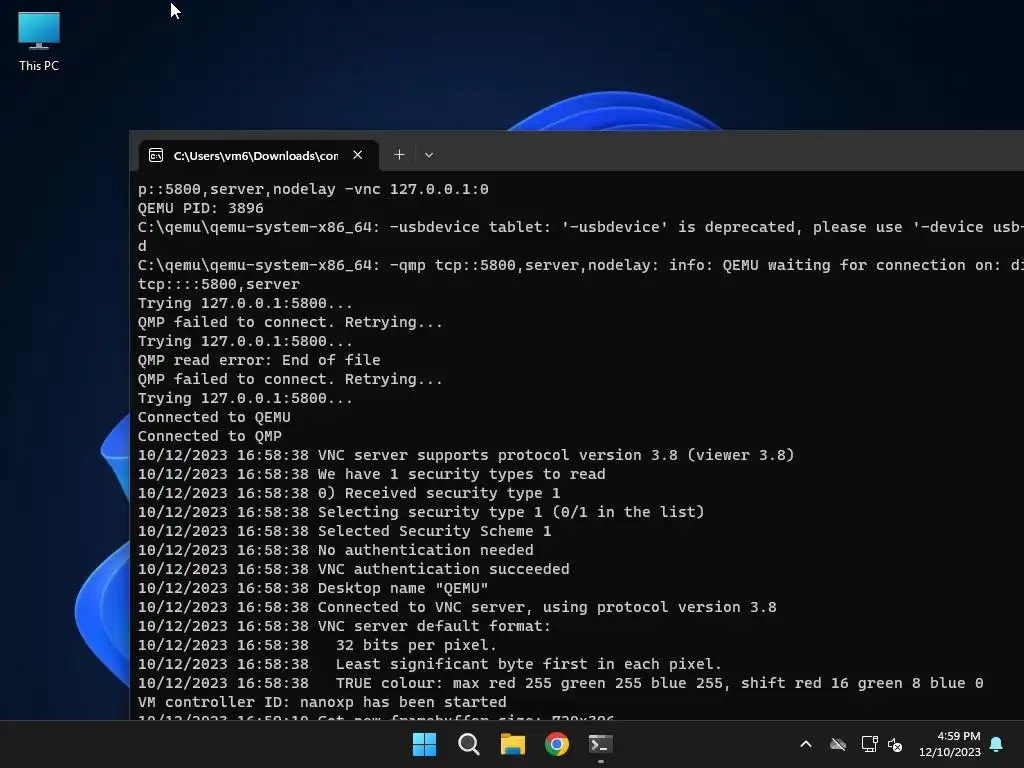Screen dimensions: 1024x768
Task: Click the text "Connected to QMP"
Action: click(x=210, y=436)
